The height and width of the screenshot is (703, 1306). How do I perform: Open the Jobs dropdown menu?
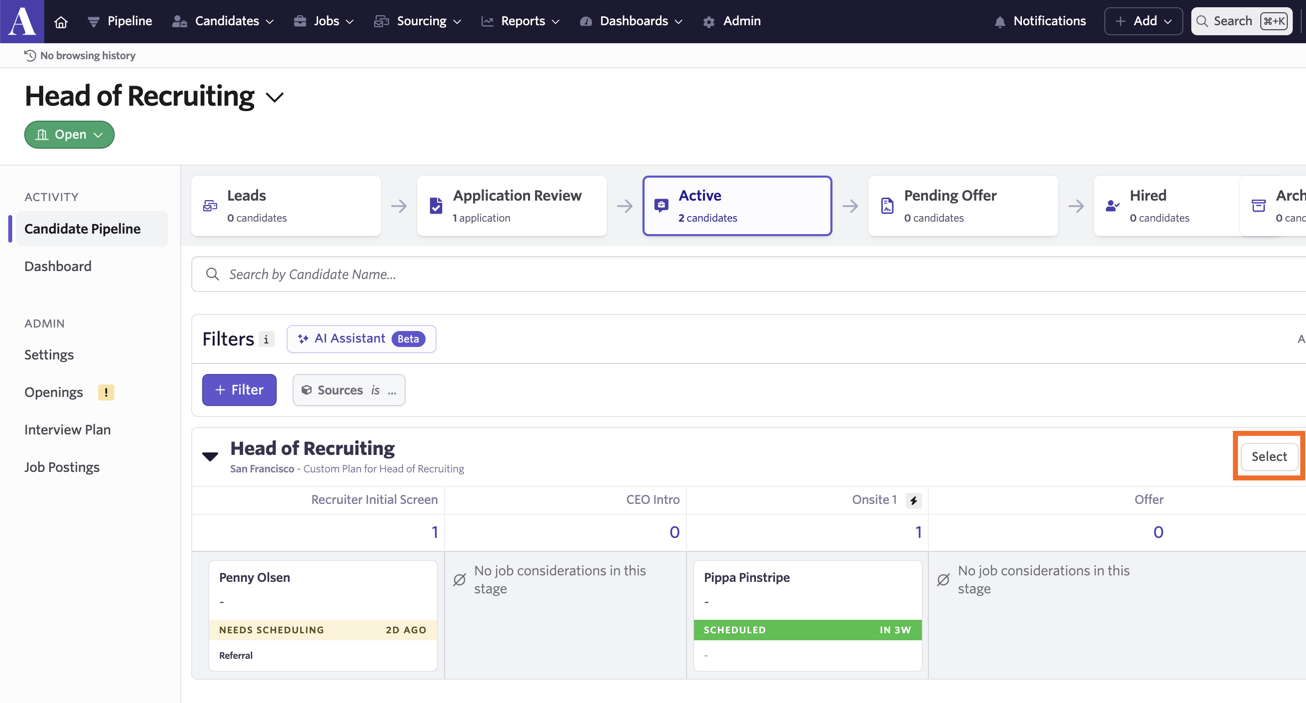pos(324,21)
